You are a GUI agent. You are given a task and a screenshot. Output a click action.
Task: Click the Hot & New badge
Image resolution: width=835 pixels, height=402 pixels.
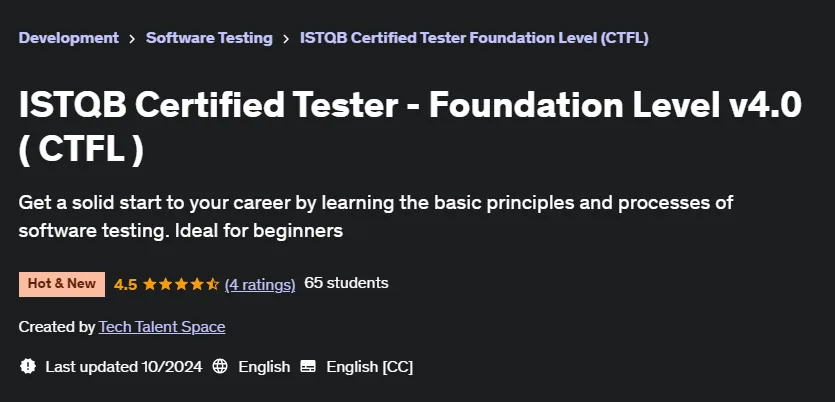click(62, 284)
